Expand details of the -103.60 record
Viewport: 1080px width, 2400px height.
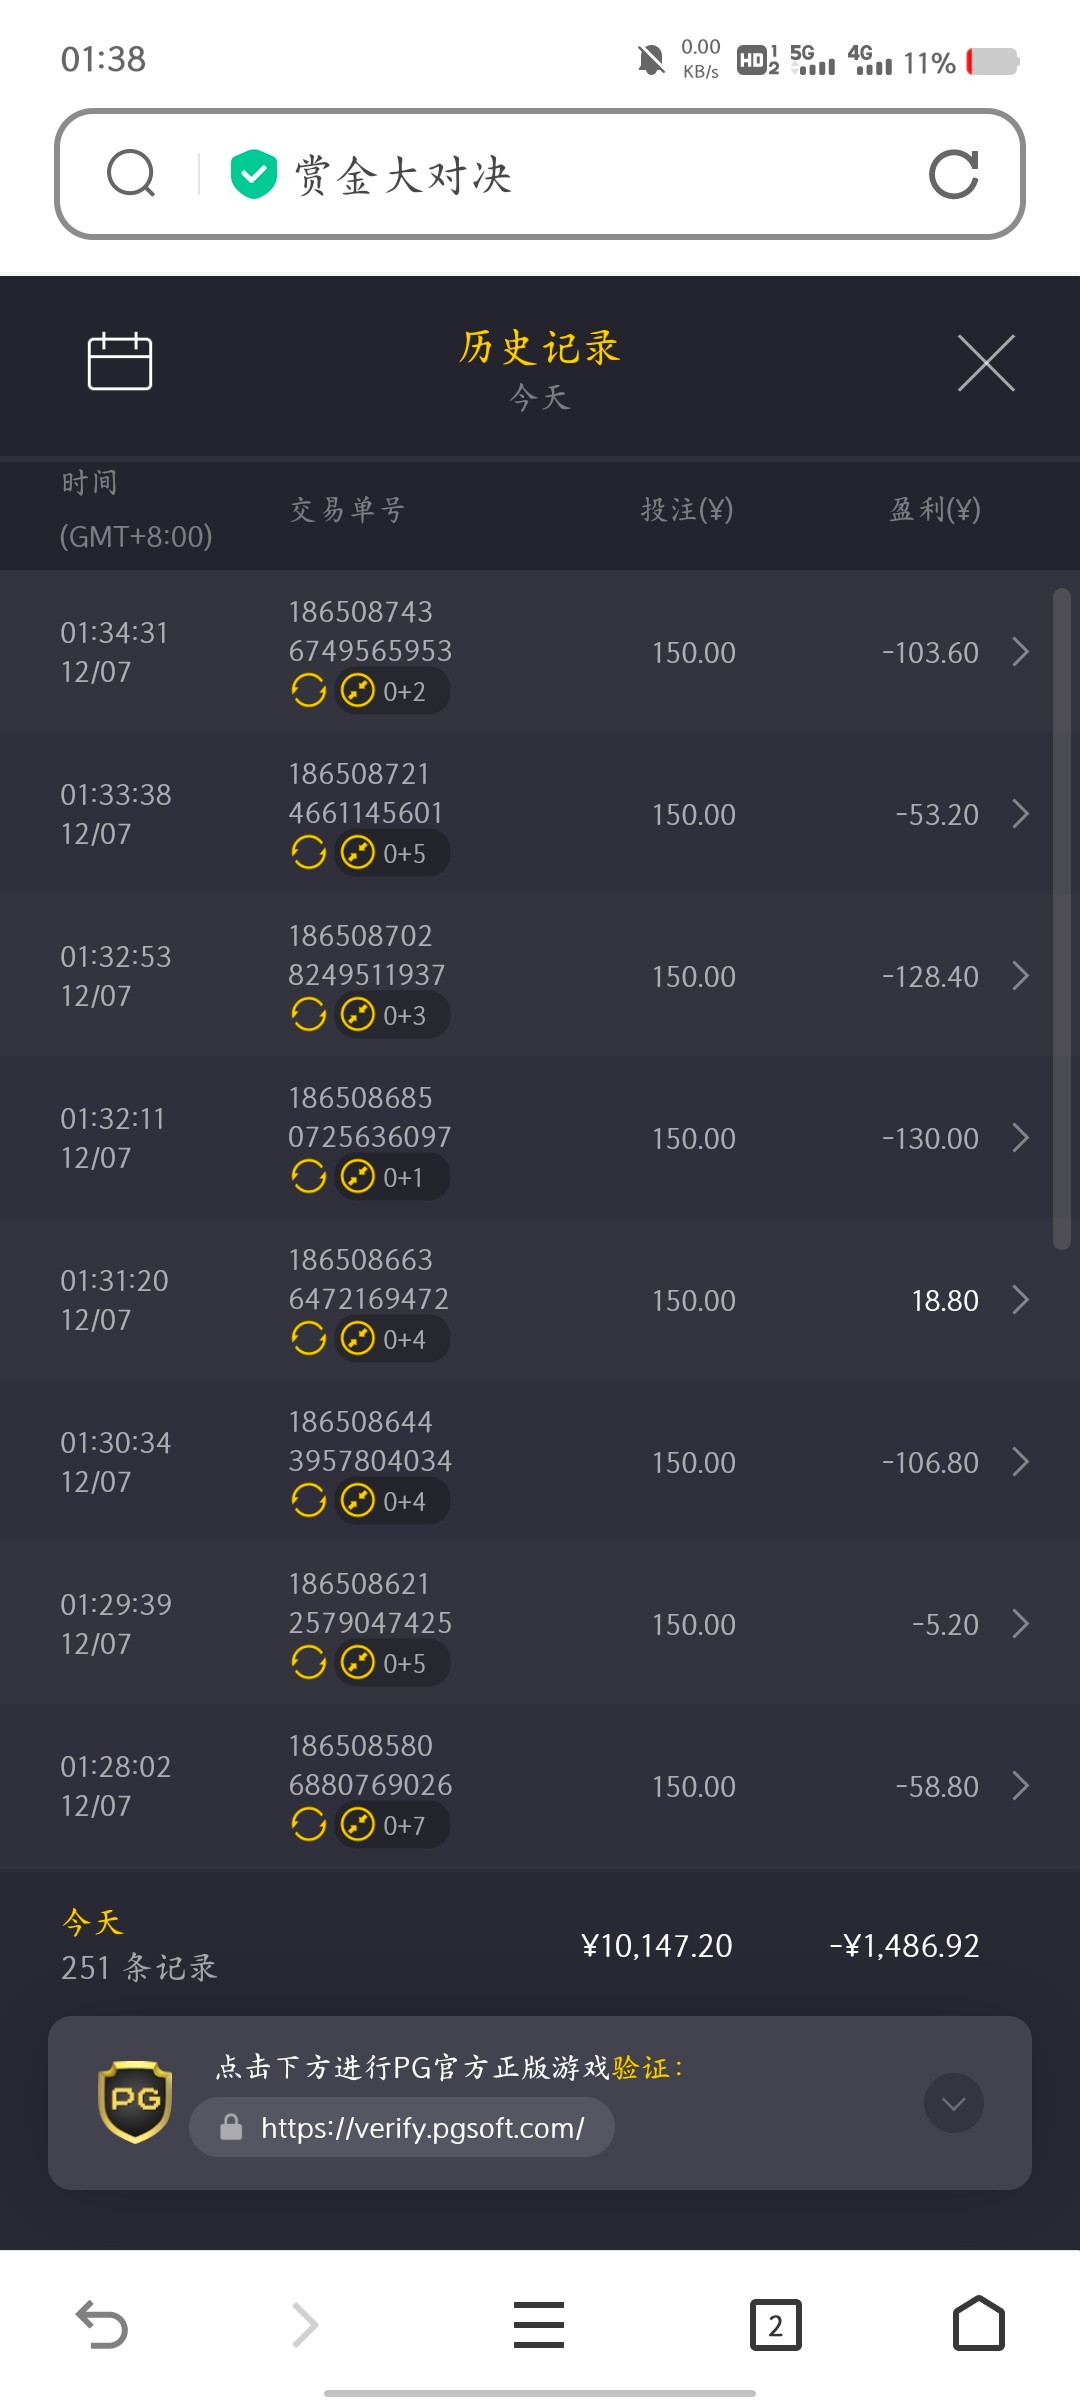pyautogui.click(x=1020, y=652)
